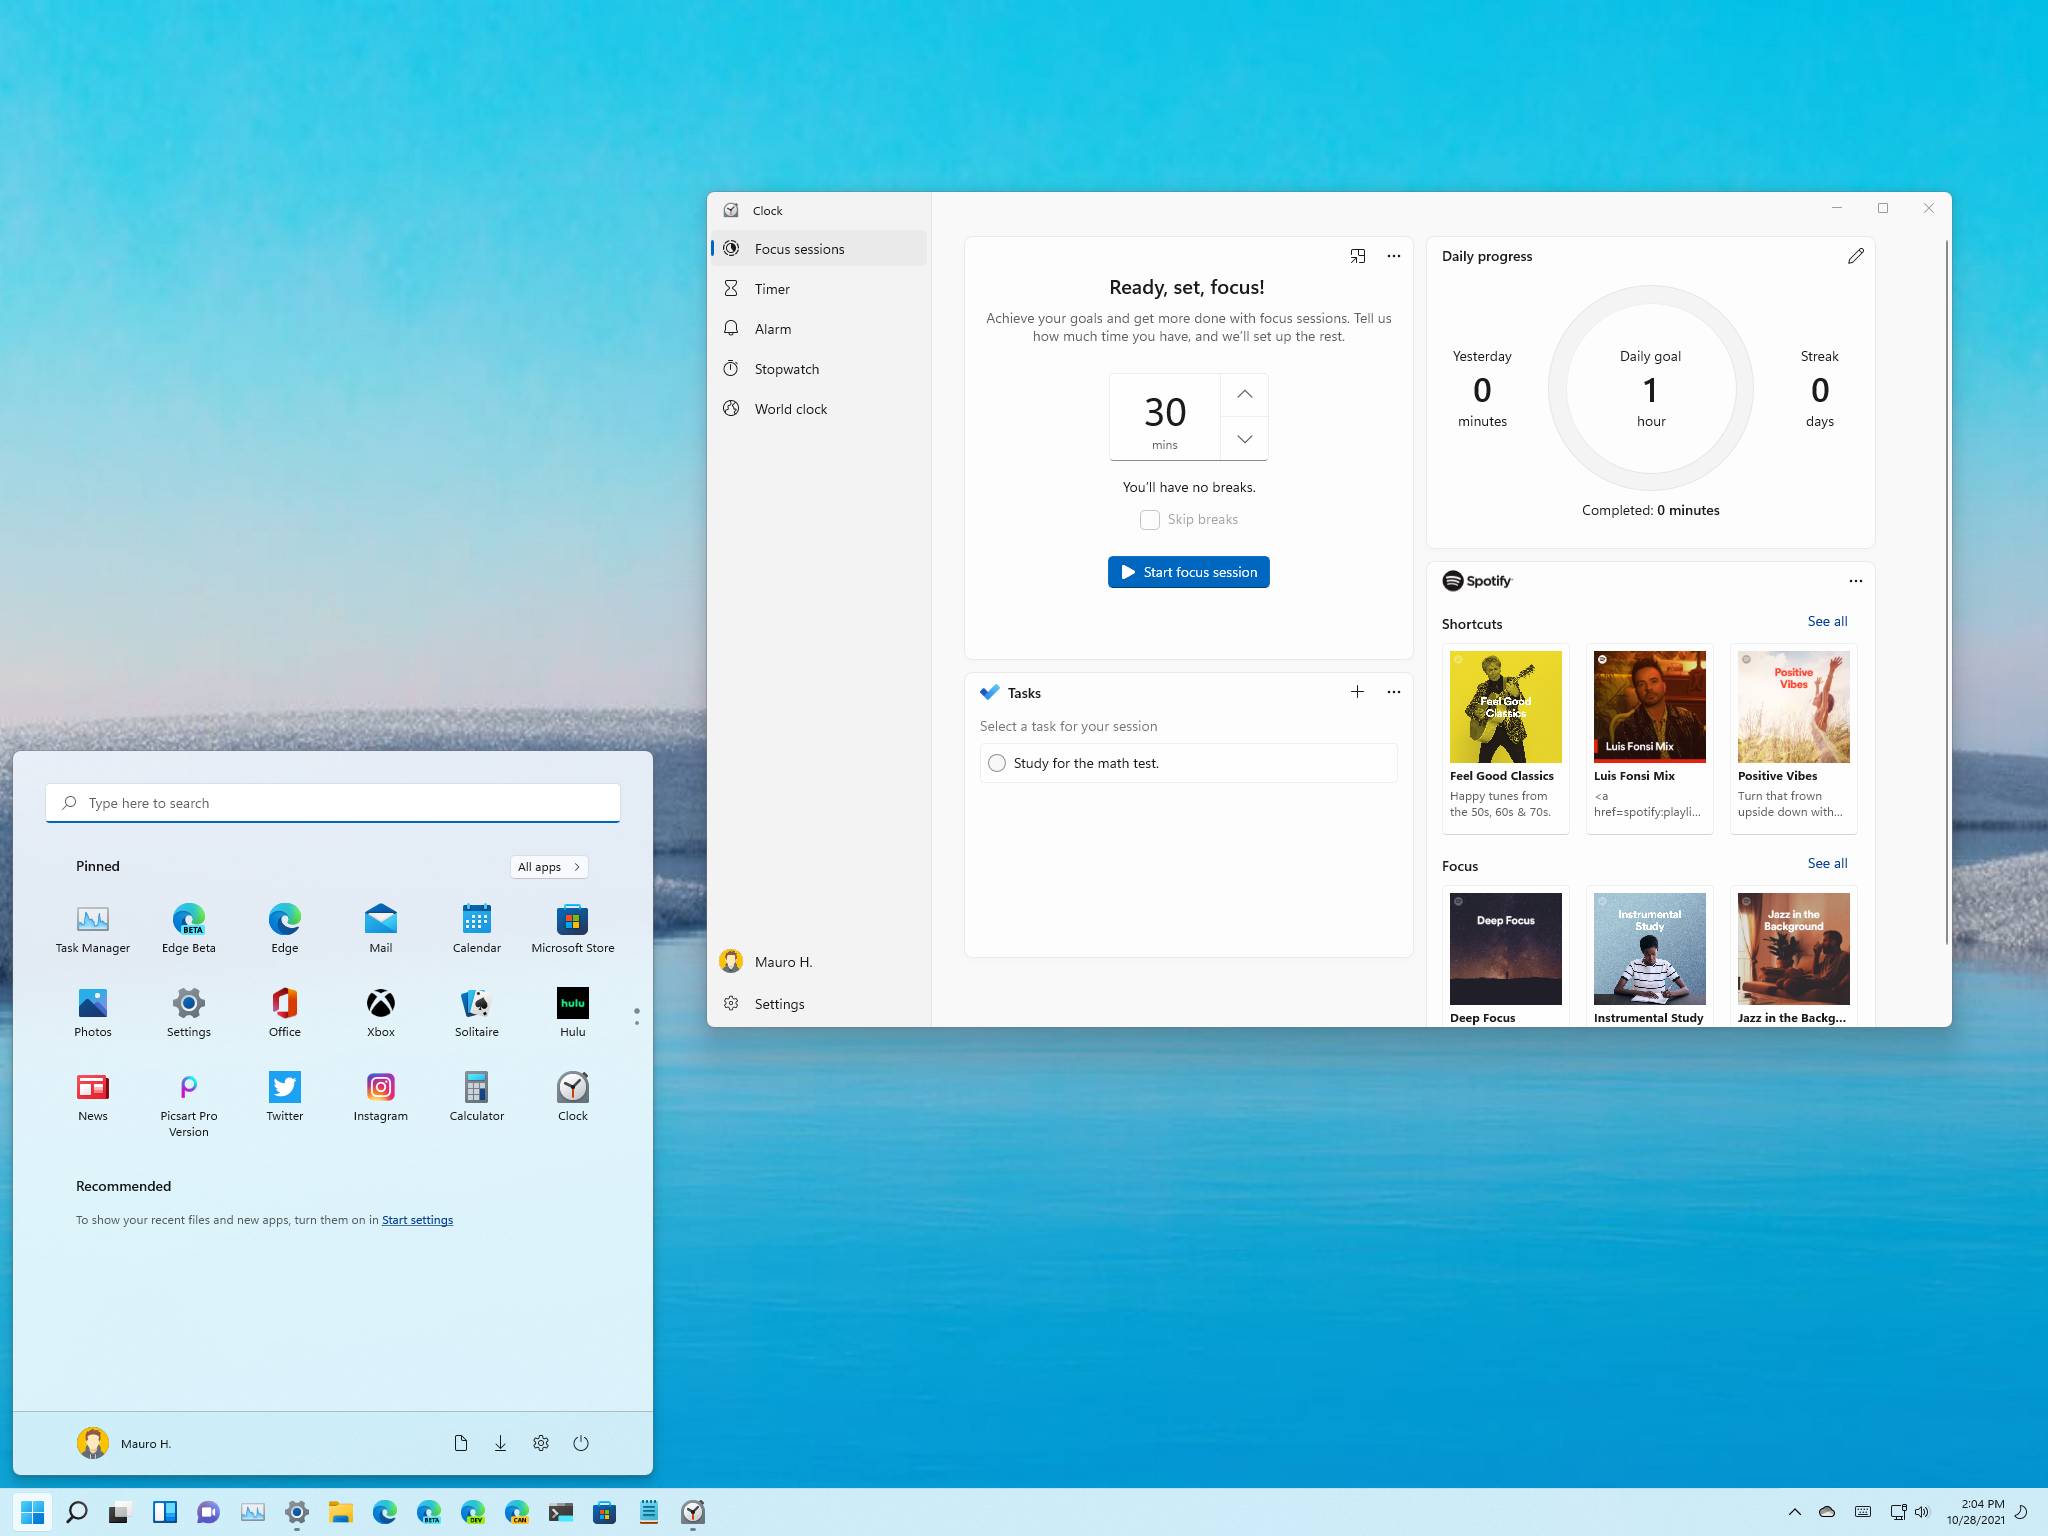
Task: Select the Timer icon in sidebar
Action: 731,289
